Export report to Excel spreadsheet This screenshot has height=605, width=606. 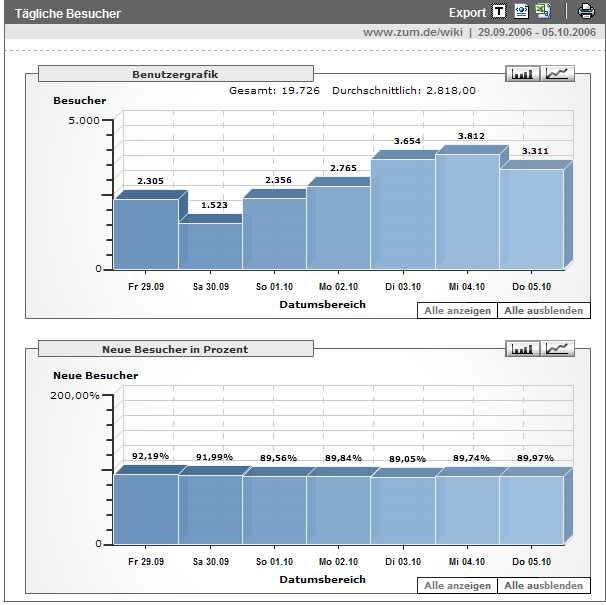tap(543, 12)
